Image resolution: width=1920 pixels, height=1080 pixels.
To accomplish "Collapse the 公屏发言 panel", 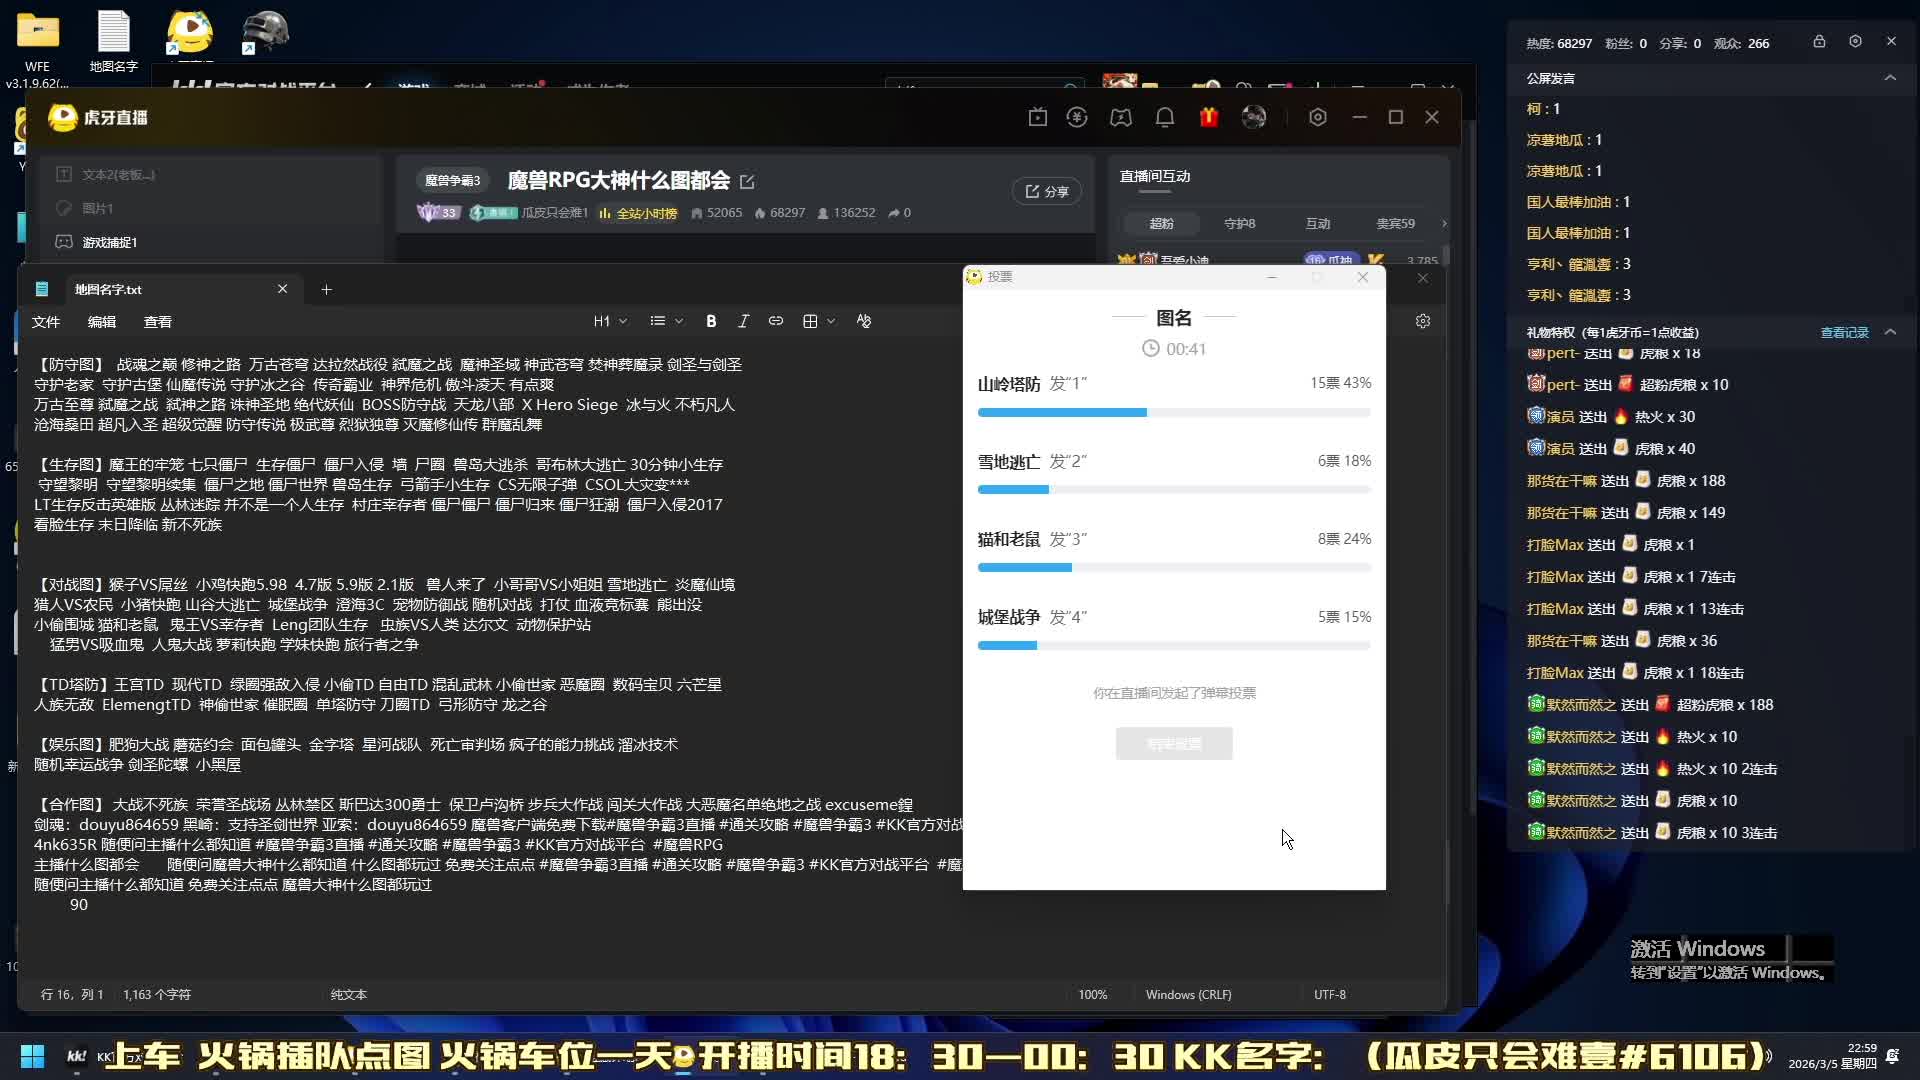I will point(1890,78).
